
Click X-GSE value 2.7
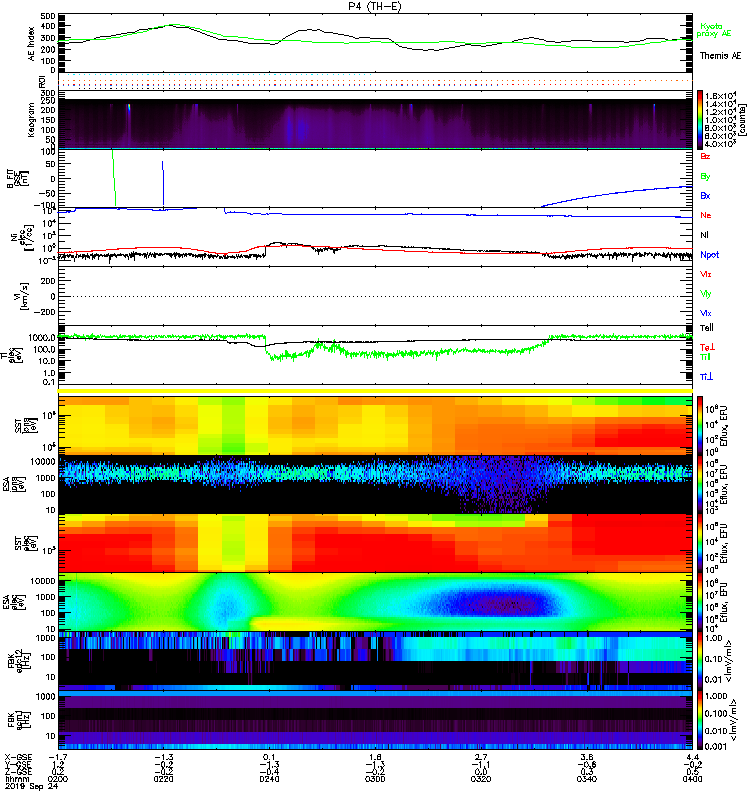(x=481, y=757)
